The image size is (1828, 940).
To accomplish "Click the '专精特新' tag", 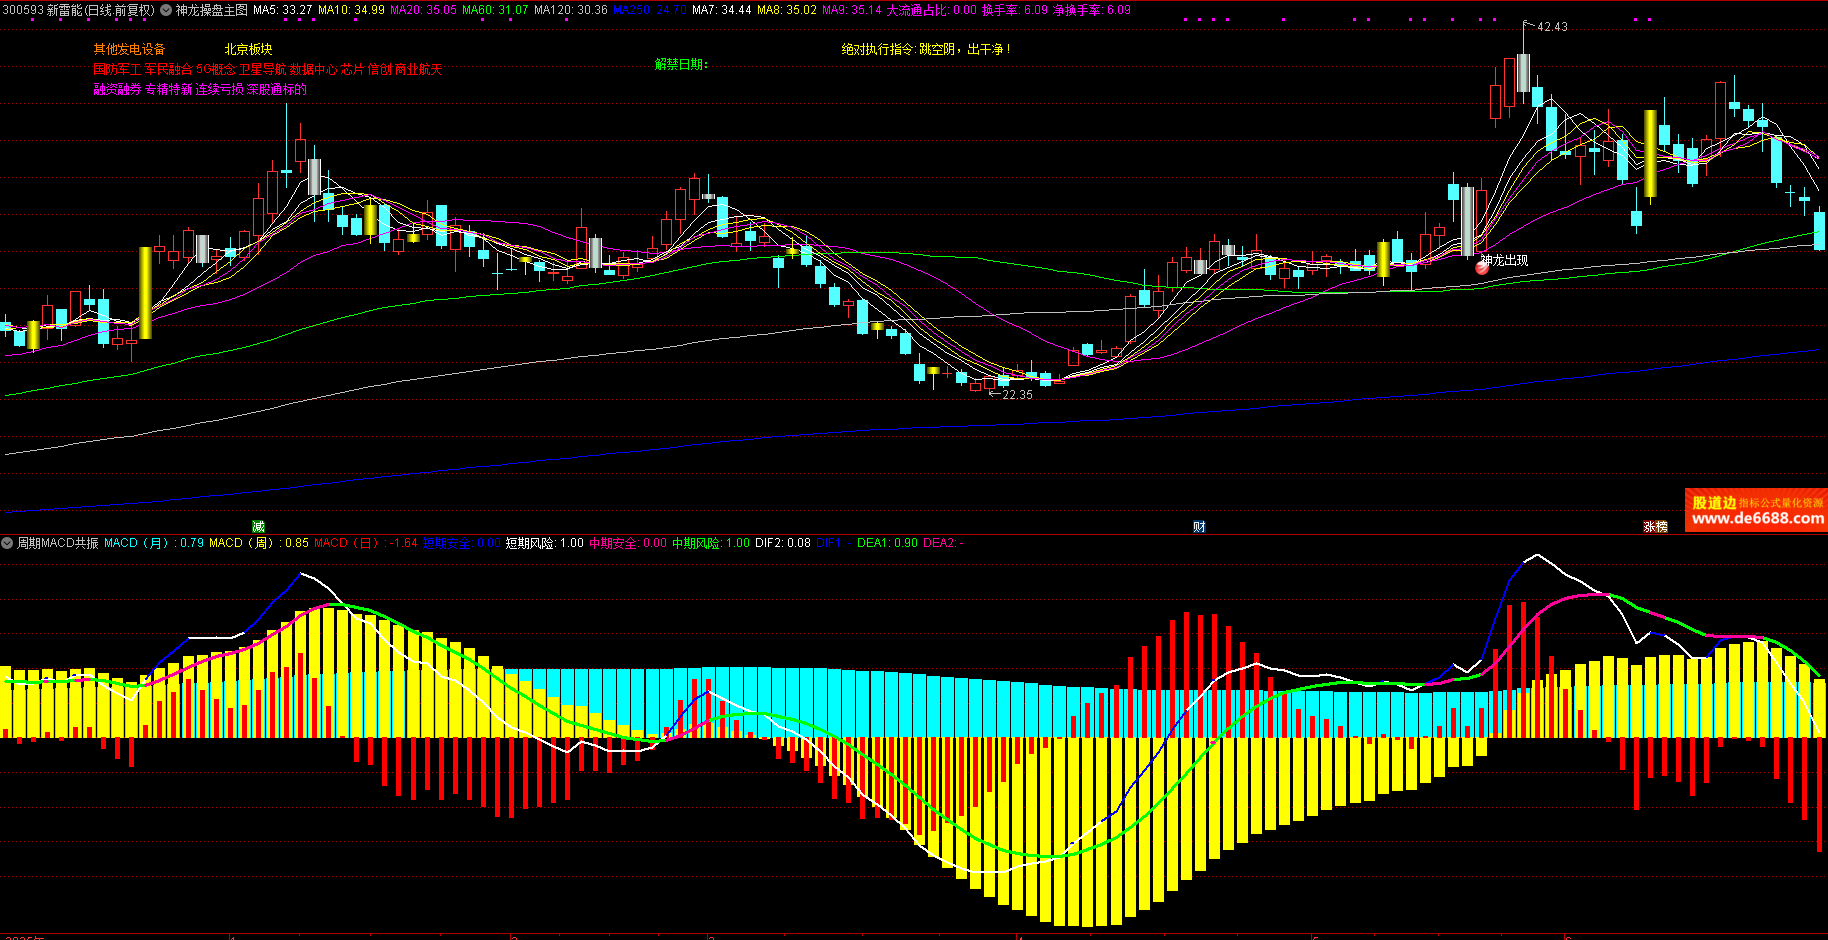I will point(168,89).
